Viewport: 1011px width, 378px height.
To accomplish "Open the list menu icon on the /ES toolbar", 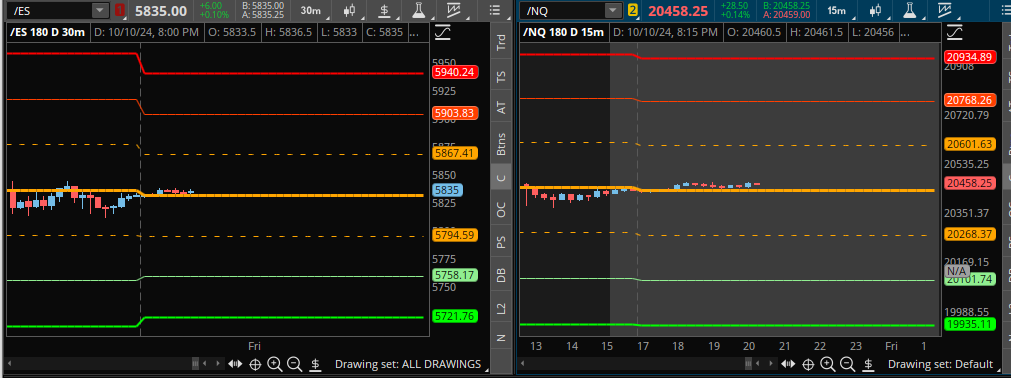I will 495,11.
